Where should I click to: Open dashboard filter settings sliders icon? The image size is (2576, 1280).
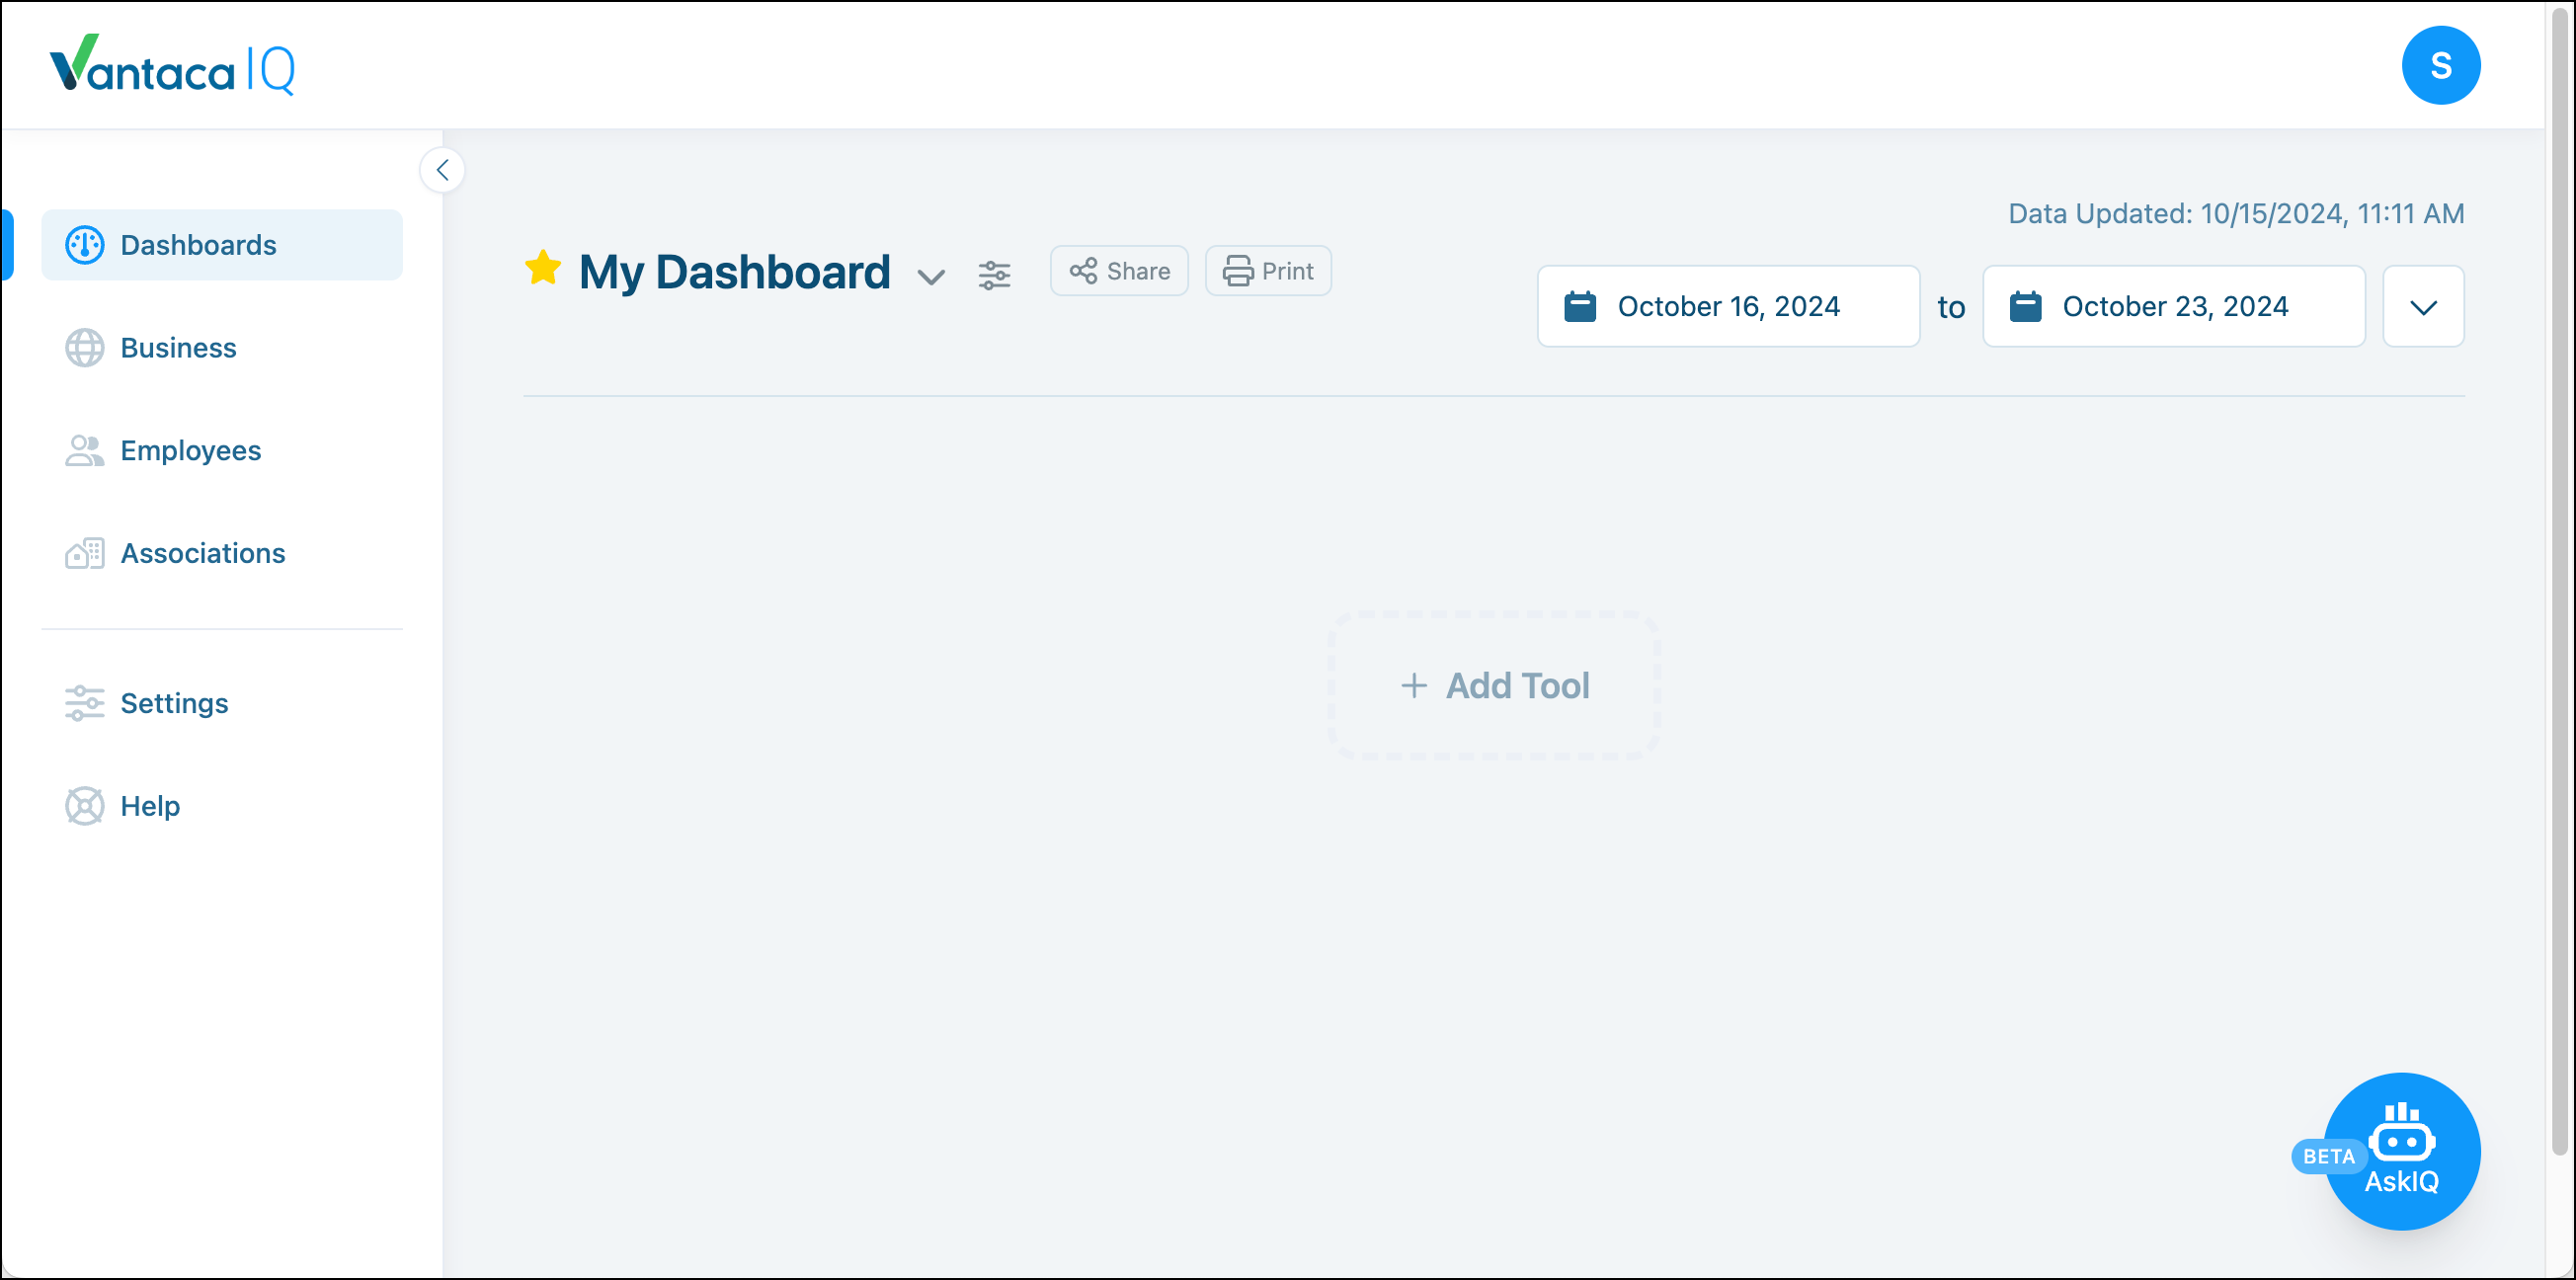[994, 274]
